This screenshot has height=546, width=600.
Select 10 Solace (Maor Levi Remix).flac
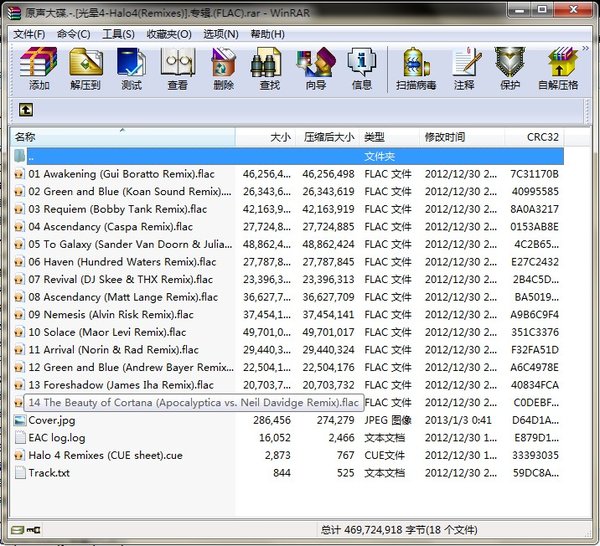tap(288, 332)
